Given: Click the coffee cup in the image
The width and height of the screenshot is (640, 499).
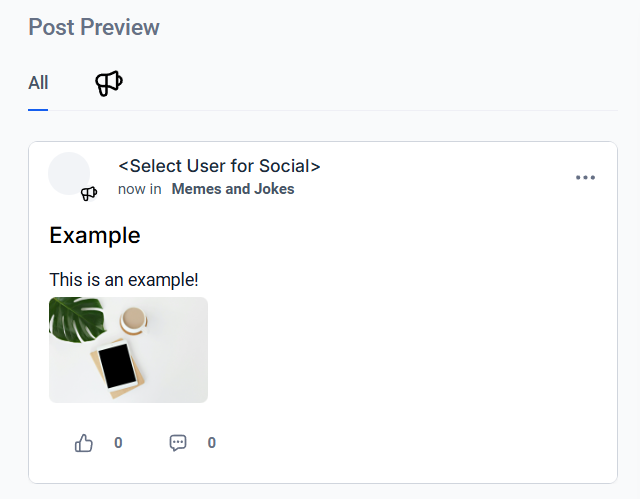Looking at the screenshot, I should 134,319.
